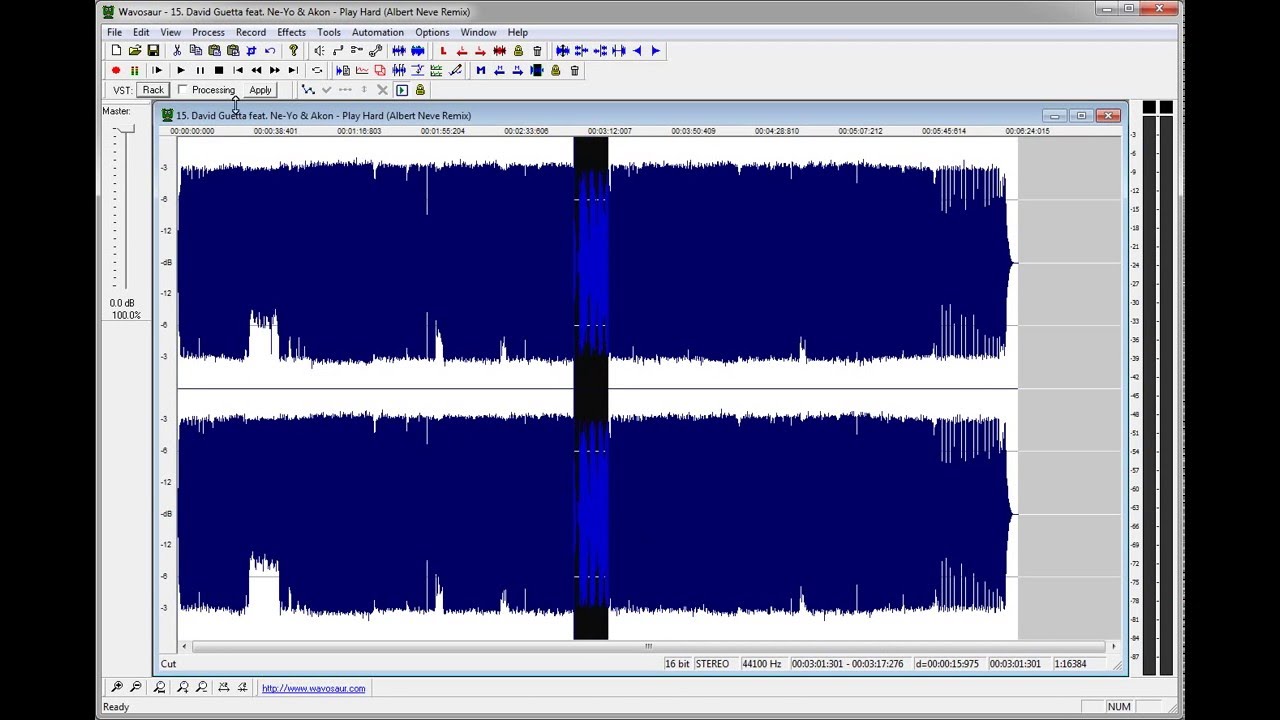Click the speaker icon in the top toolbar
This screenshot has width=1280, height=720.
(319, 51)
